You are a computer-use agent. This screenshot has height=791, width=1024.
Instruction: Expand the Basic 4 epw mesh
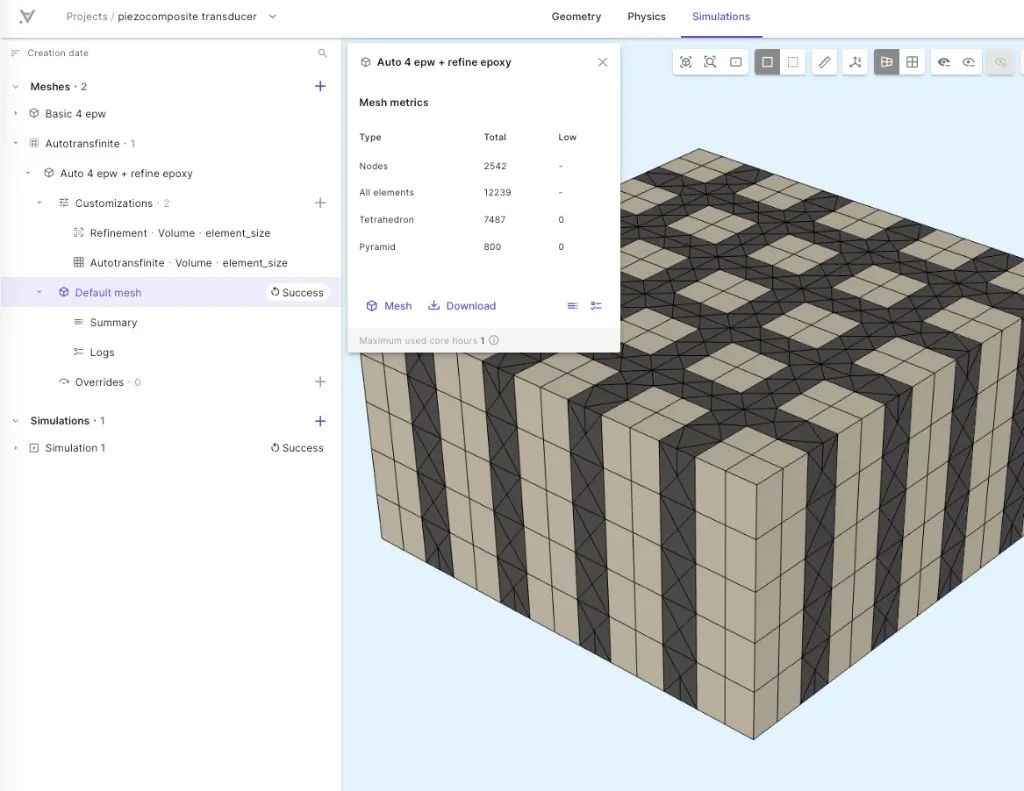coord(16,114)
